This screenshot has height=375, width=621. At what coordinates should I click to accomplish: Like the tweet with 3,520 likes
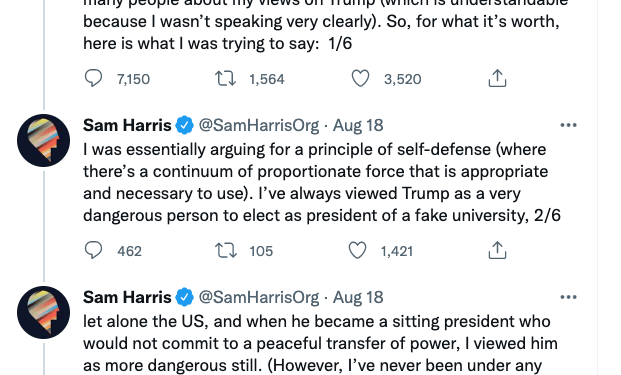click(x=360, y=78)
